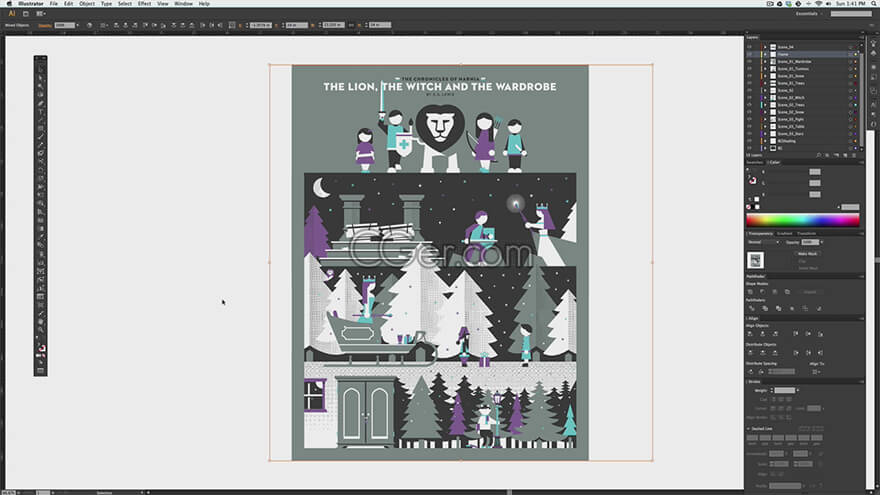
Task: Expand the Scene_01_Trees layer
Action: [765, 84]
